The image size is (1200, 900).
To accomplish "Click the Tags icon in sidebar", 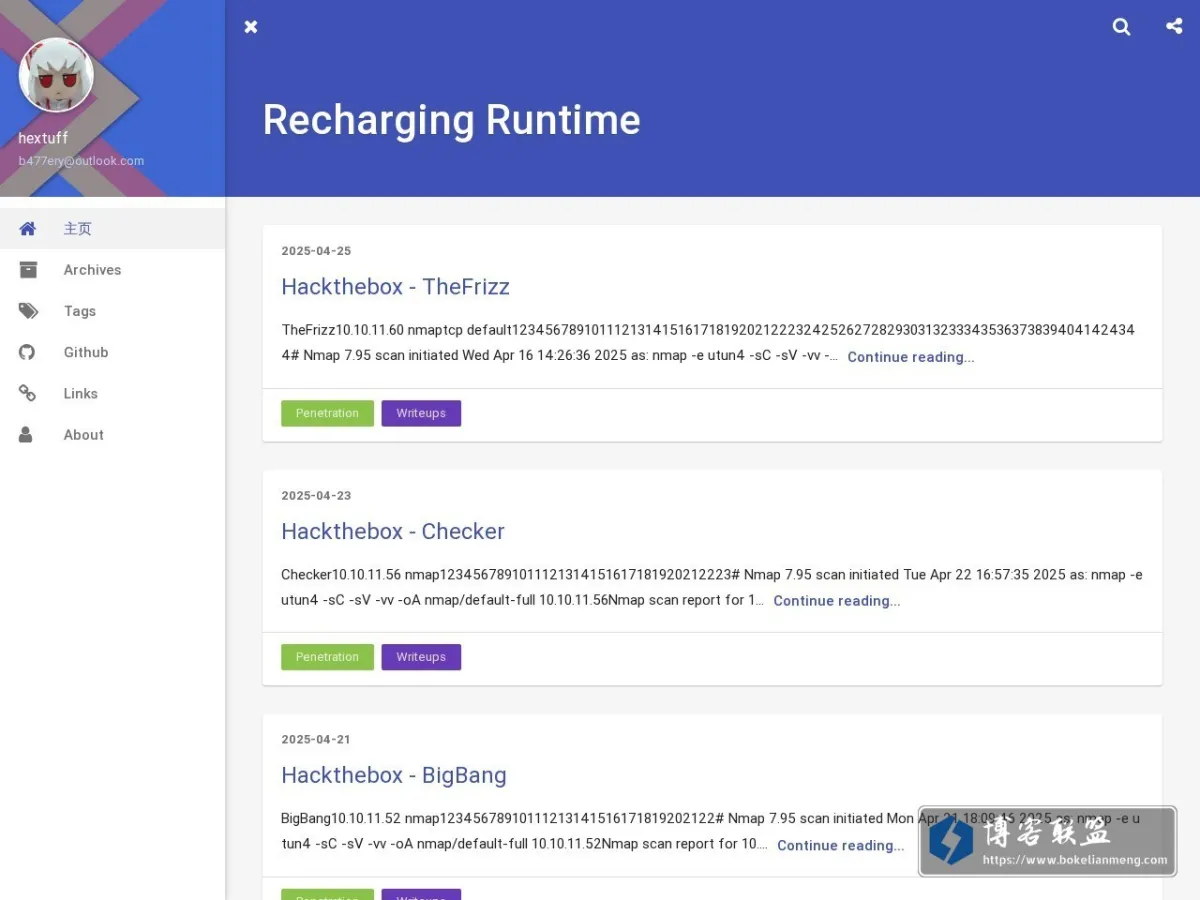I will coord(28,311).
